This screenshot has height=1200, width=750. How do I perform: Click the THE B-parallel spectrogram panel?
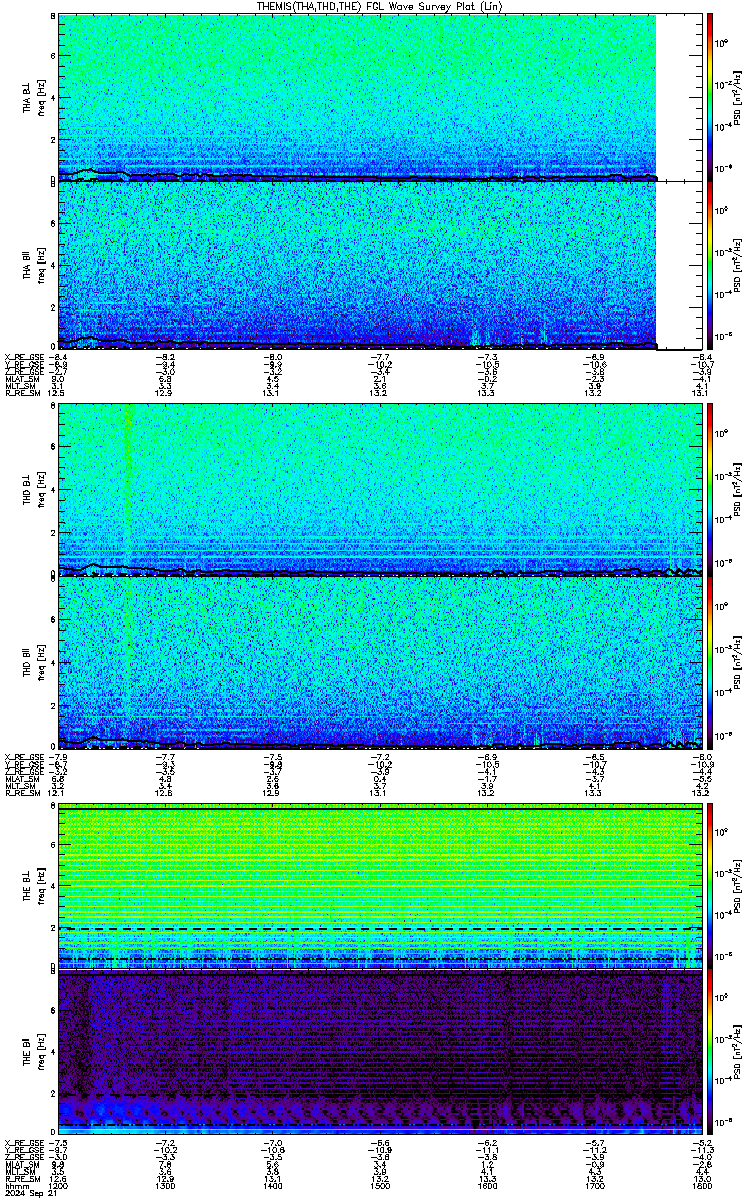click(x=381, y=1051)
